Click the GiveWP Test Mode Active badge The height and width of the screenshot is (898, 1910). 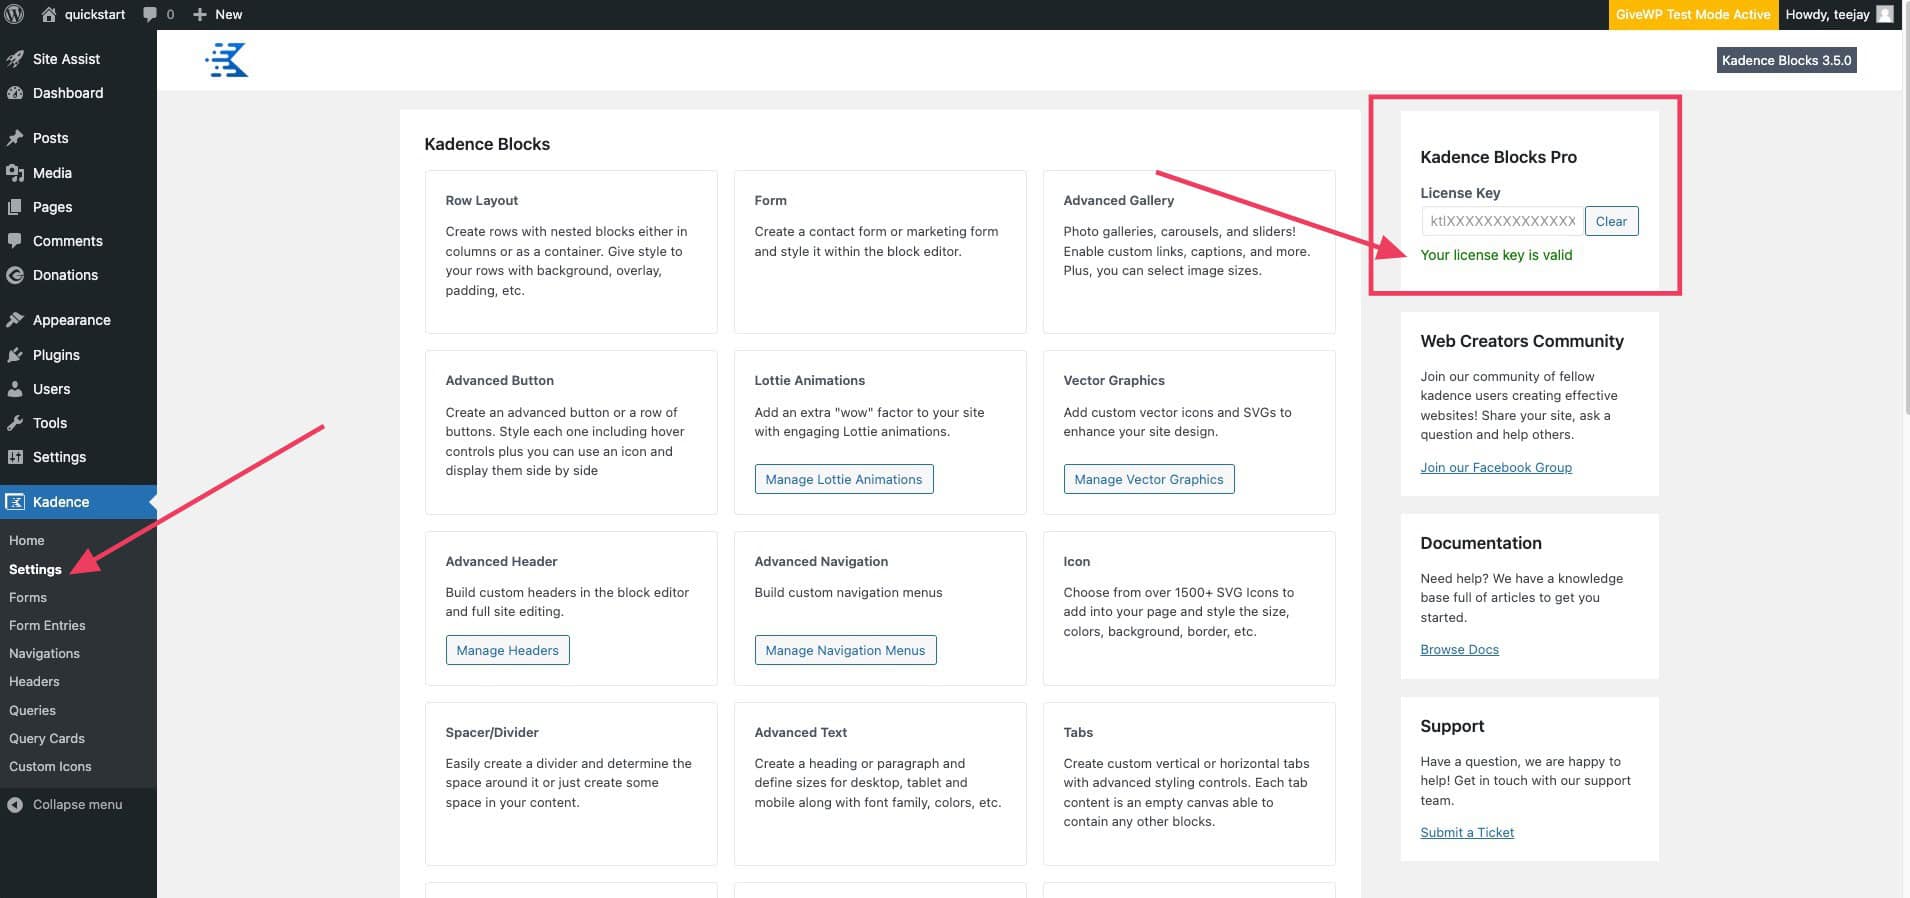pyautogui.click(x=1692, y=14)
